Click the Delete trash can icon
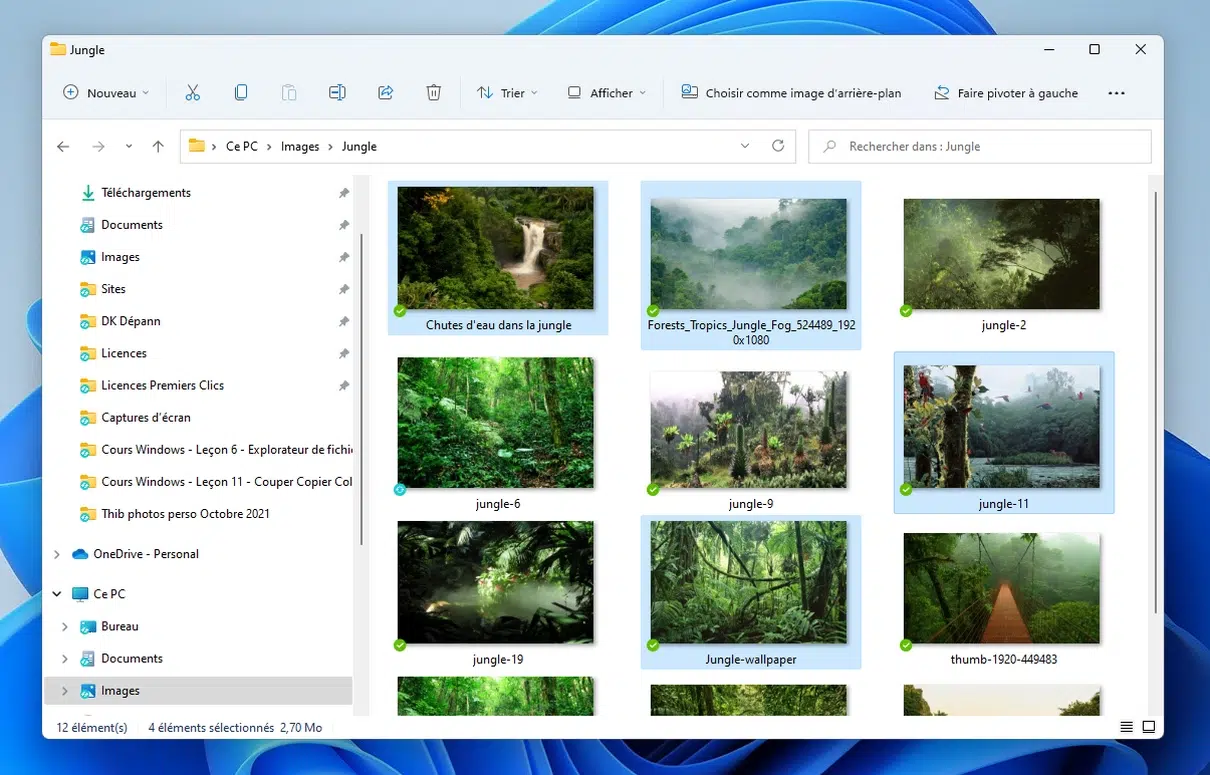This screenshot has height=775, width=1210. 433,93
